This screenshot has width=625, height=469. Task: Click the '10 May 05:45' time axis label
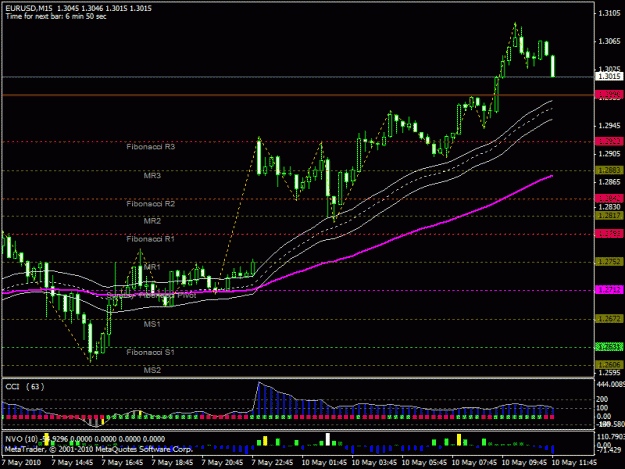(x=424, y=463)
